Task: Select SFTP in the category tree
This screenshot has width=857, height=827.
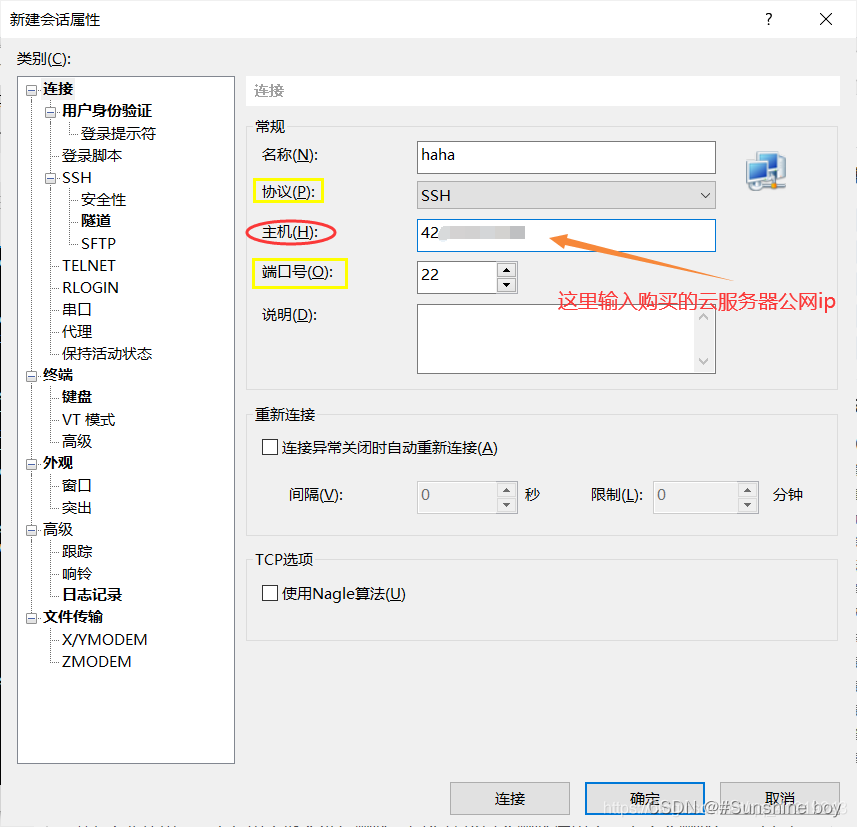Action: (98, 243)
